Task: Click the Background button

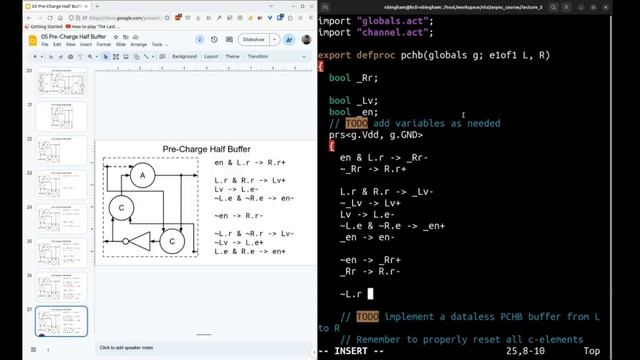Action: pyautogui.click(x=184, y=57)
